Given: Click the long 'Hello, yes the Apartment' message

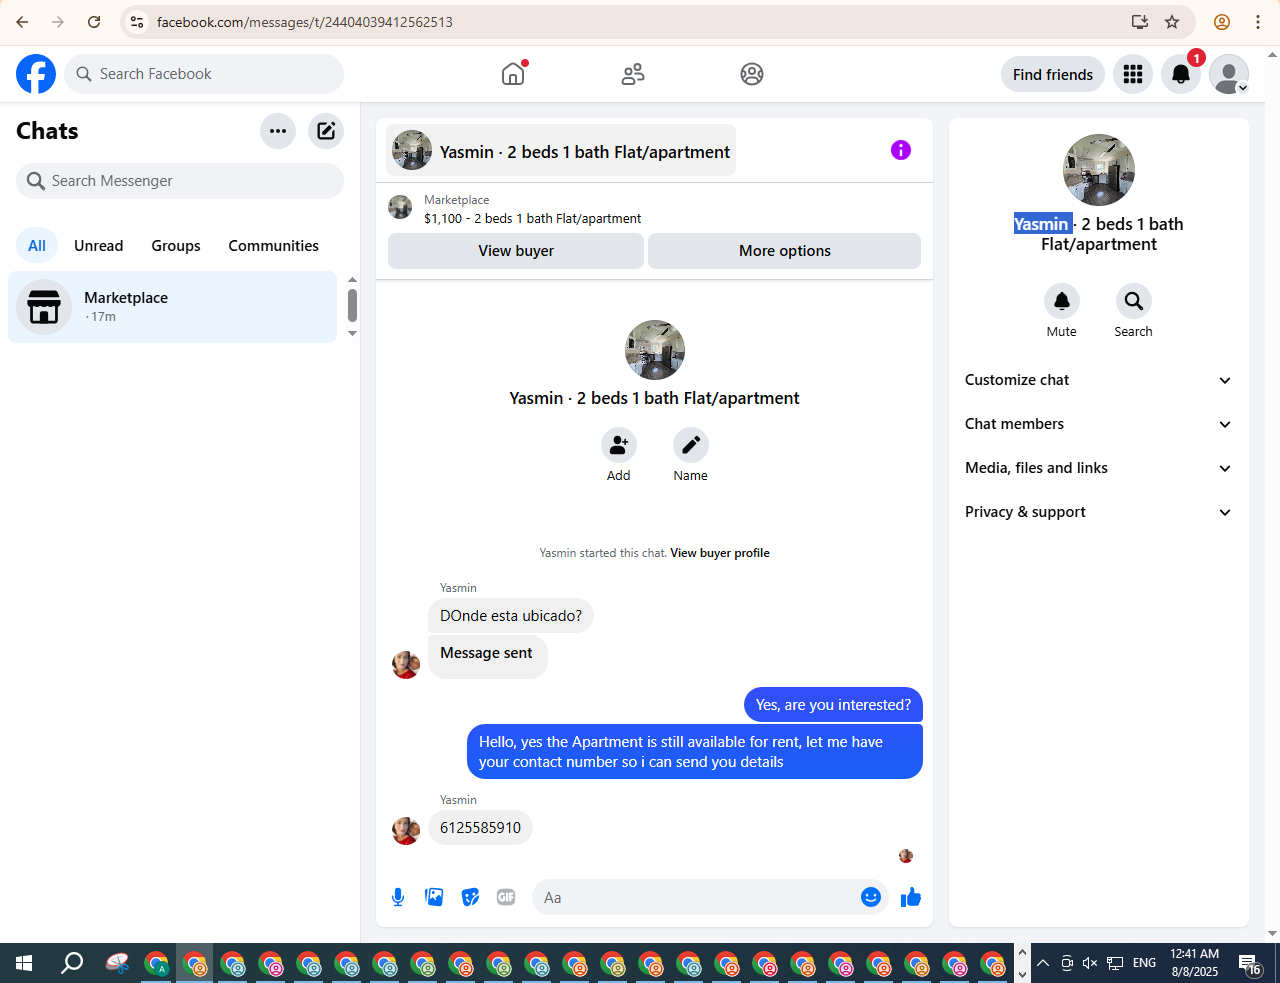Looking at the screenshot, I should coord(695,752).
